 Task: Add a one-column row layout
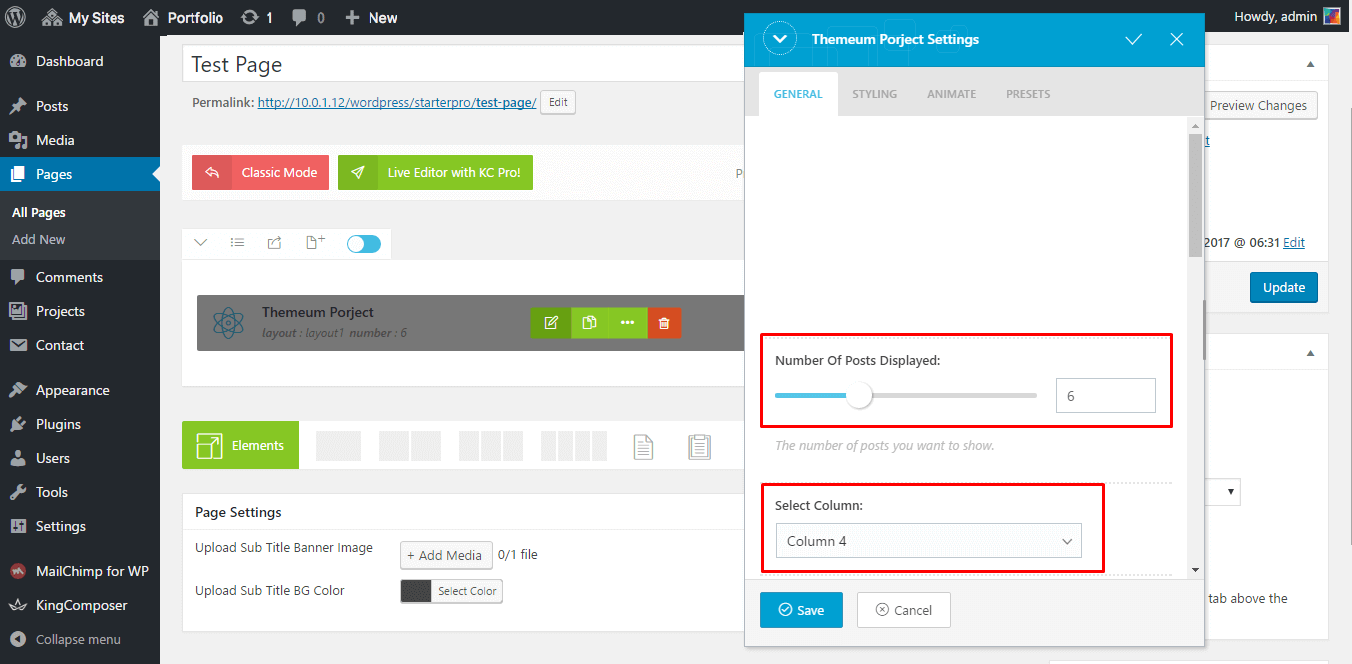[338, 446]
